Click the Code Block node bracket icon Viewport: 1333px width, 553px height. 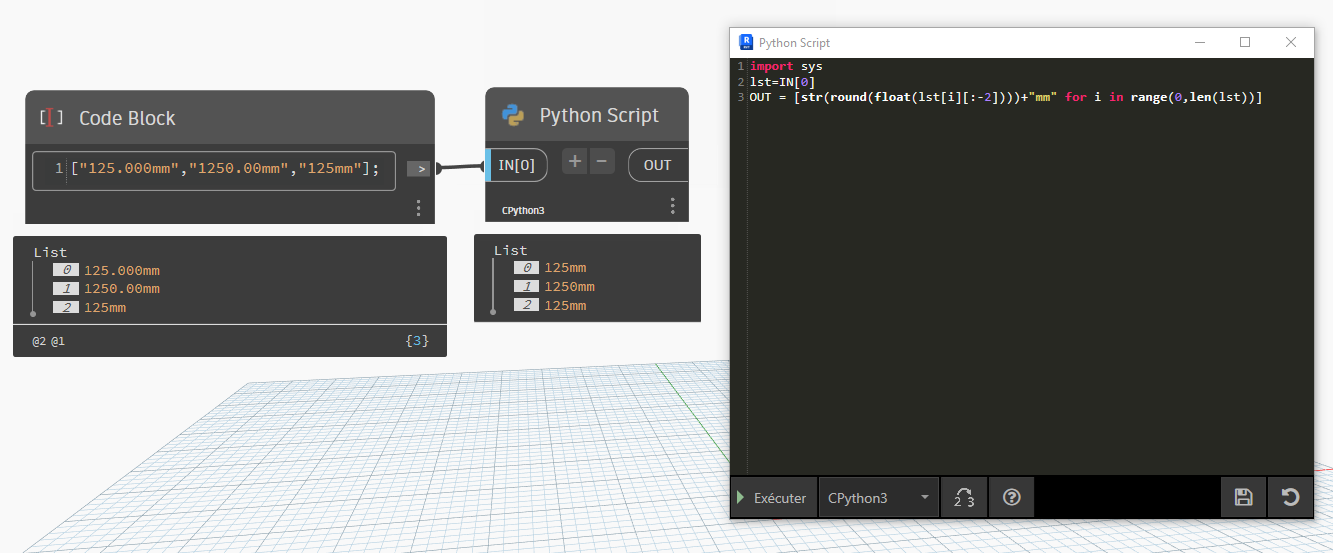pyautogui.click(x=51, y=118)
